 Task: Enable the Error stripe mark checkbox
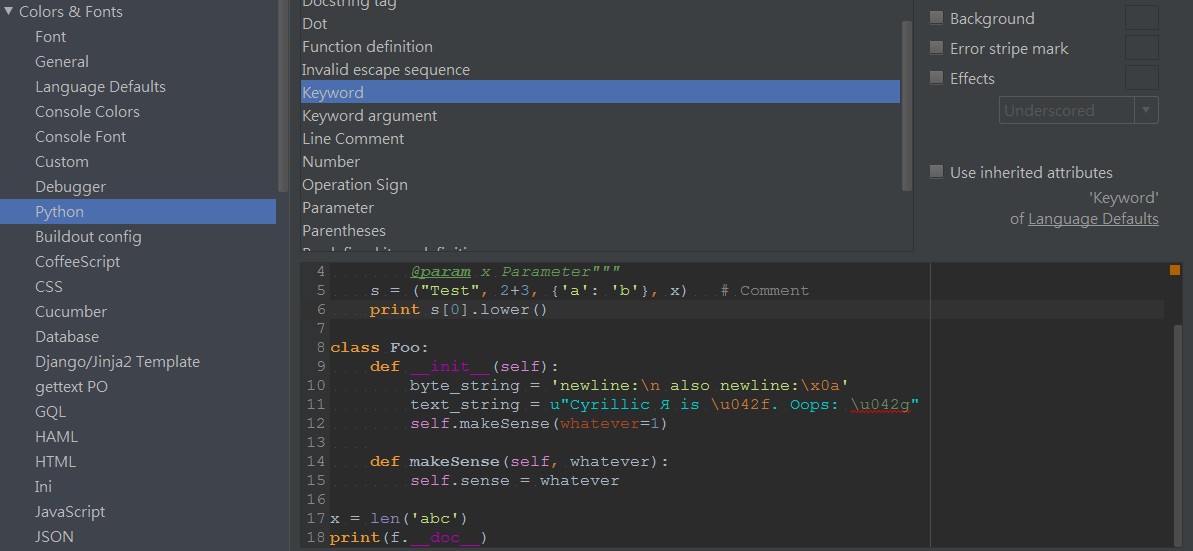(x=937, y=48)
